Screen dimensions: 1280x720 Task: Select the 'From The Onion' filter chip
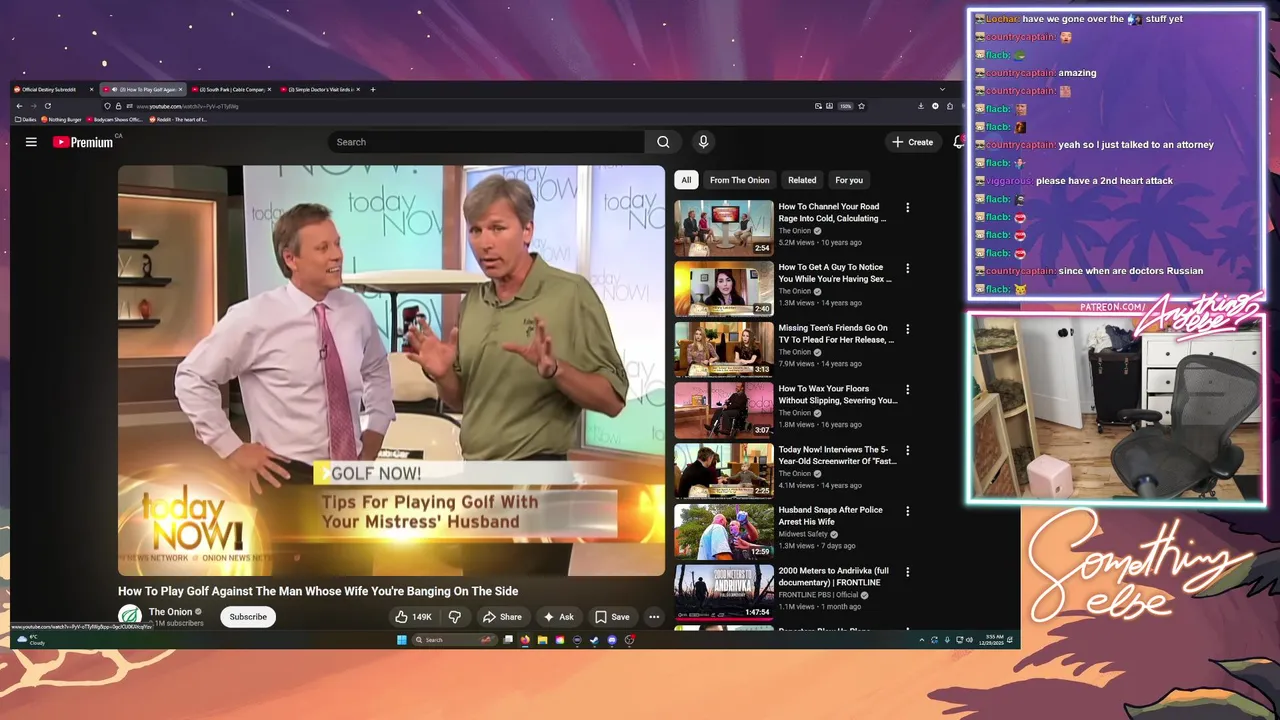tap(740, 180)
